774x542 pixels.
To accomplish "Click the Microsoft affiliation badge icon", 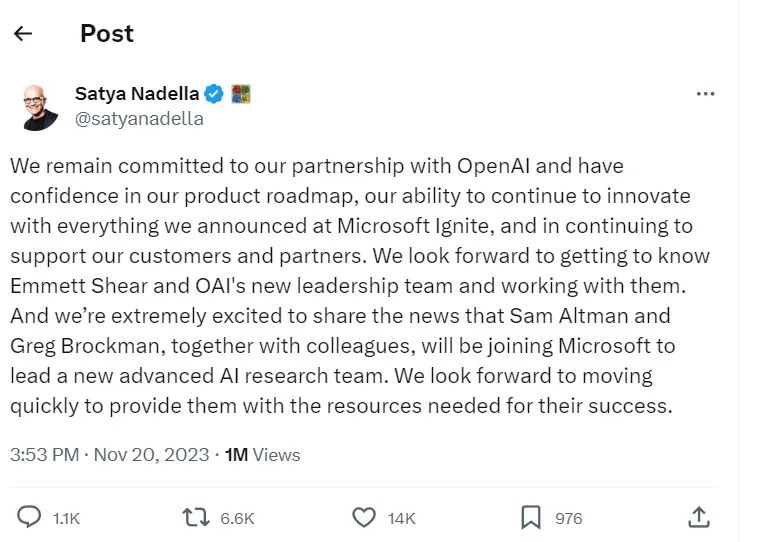I will point(240,94).
